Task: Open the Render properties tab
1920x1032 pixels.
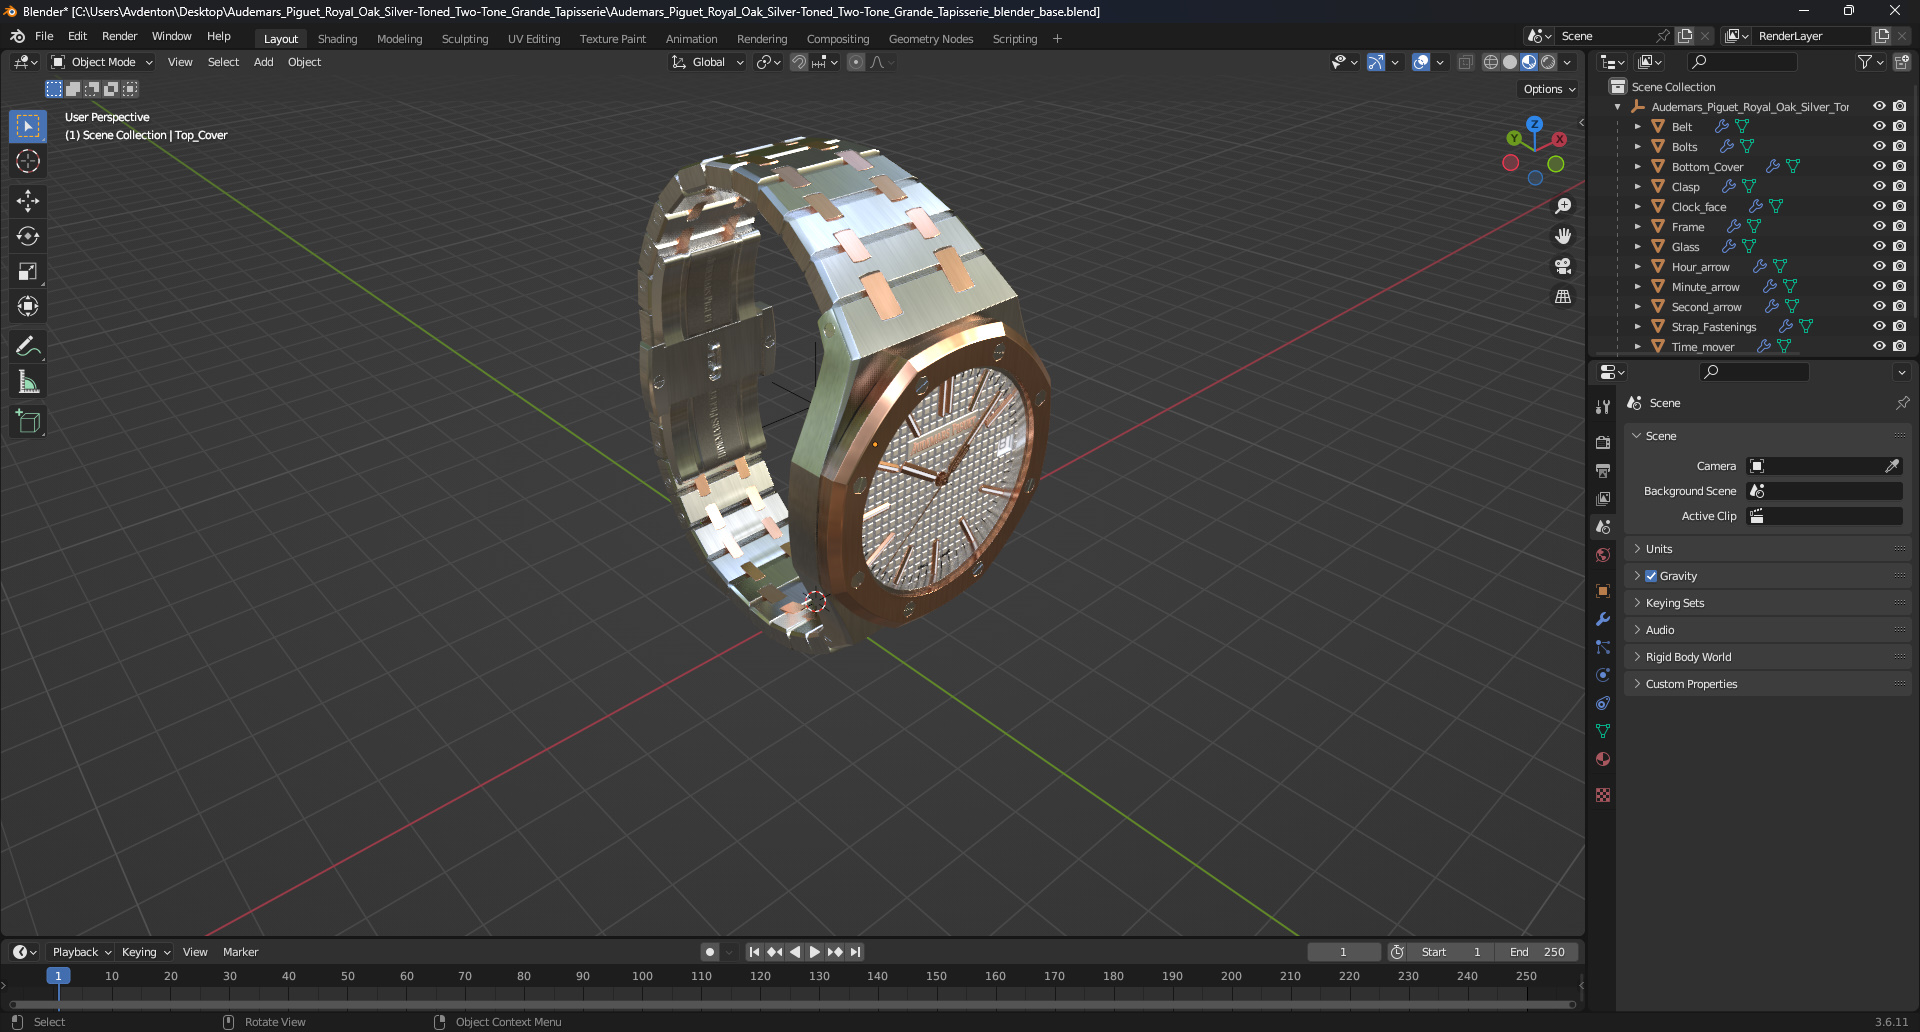Action: (1603, 442)
